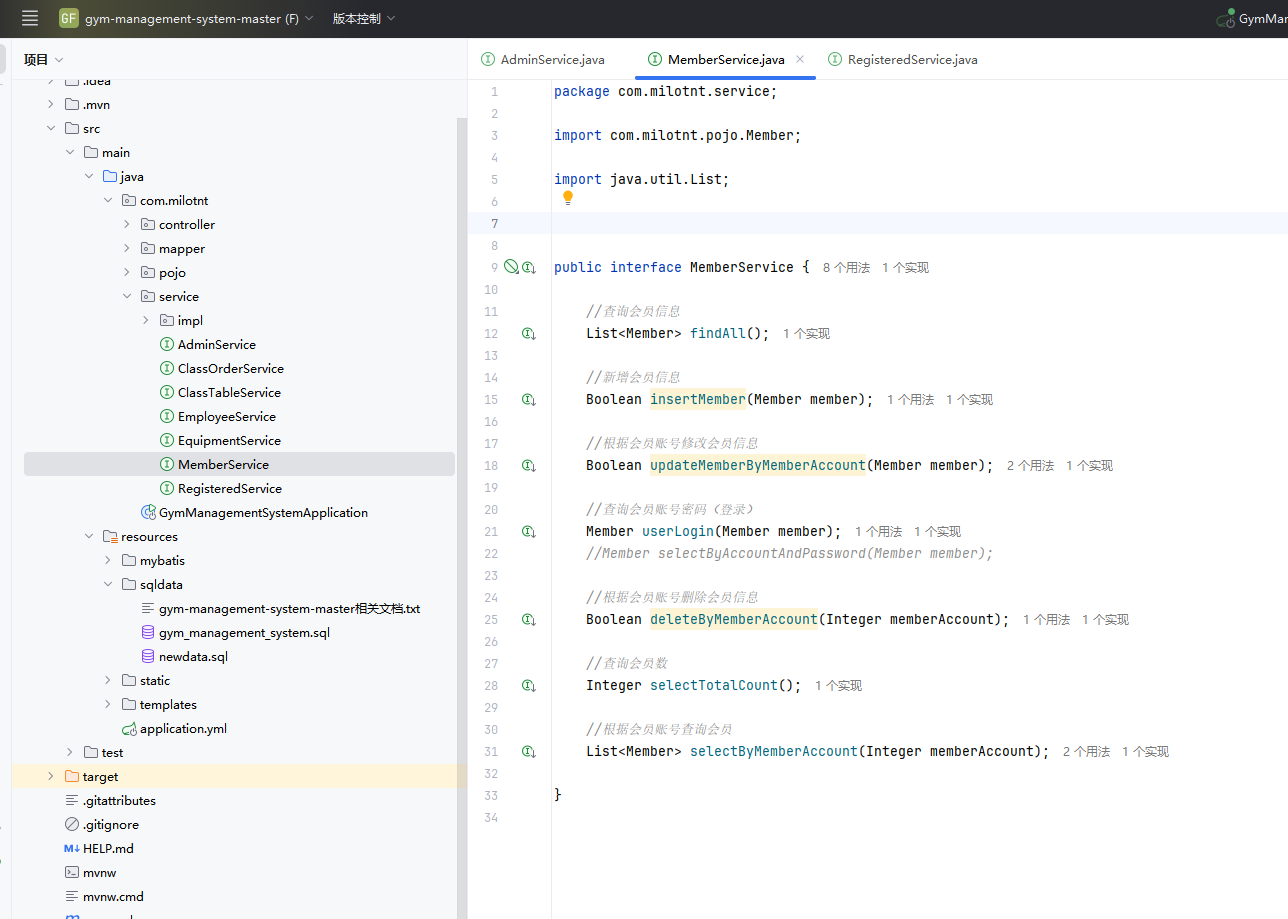The width and height of the screenshot is (1288, 919).
Task: Collapse the java source folder
Action: (x=89, y=176)
